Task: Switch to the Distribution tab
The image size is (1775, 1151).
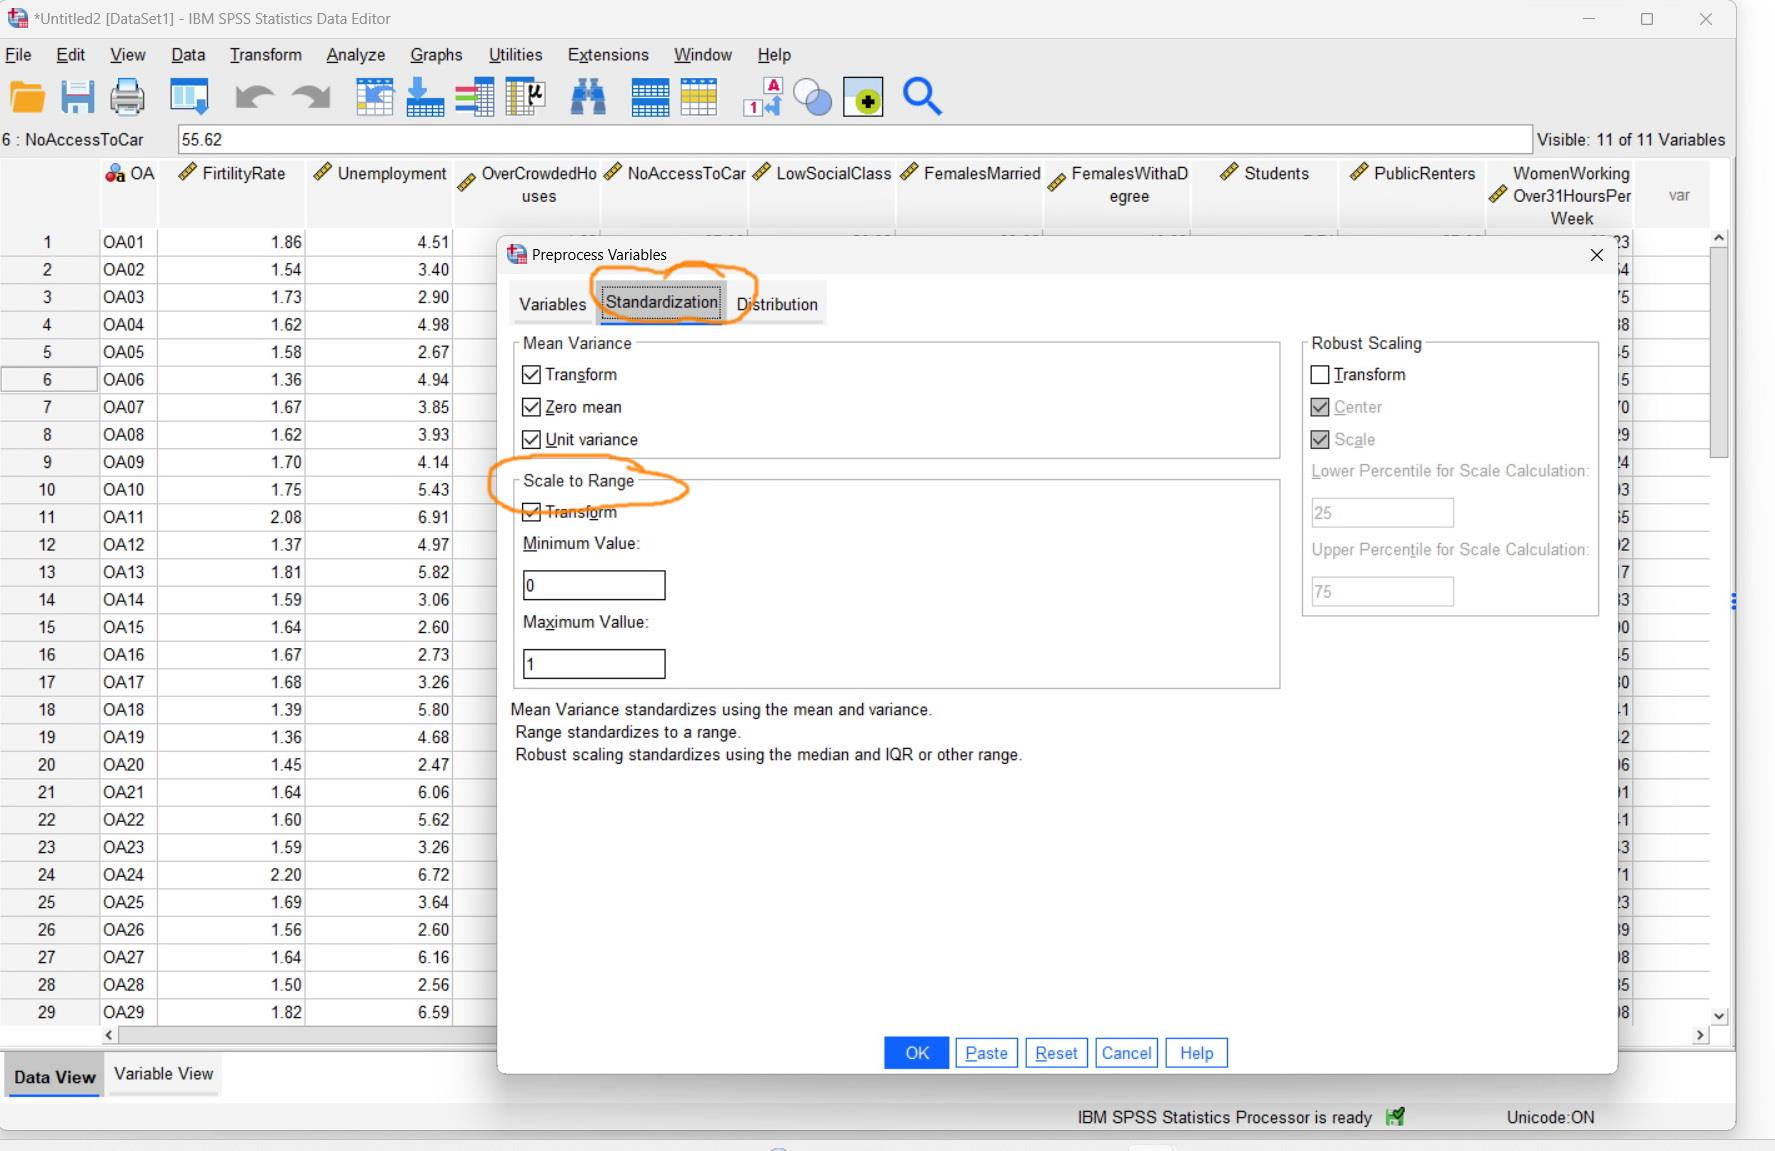Action: coord(778,303)
